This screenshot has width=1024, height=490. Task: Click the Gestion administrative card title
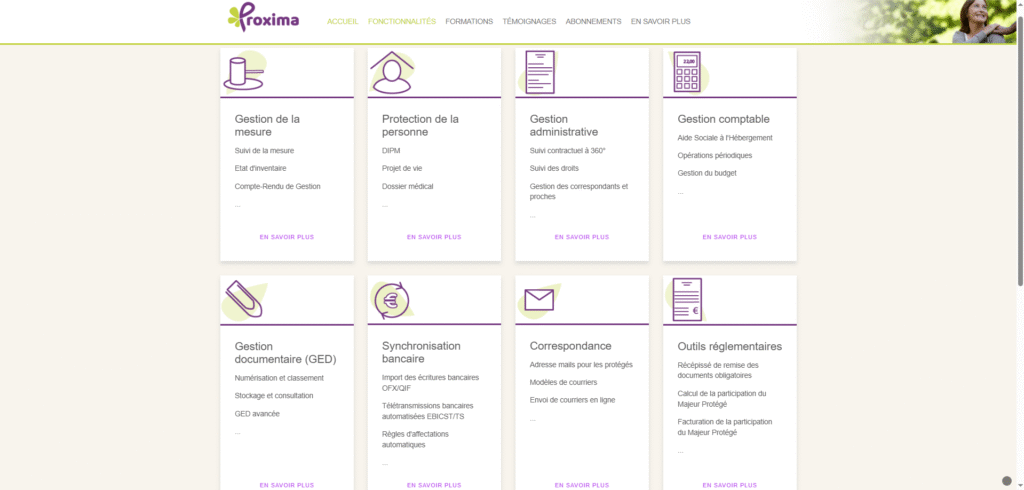564,125
